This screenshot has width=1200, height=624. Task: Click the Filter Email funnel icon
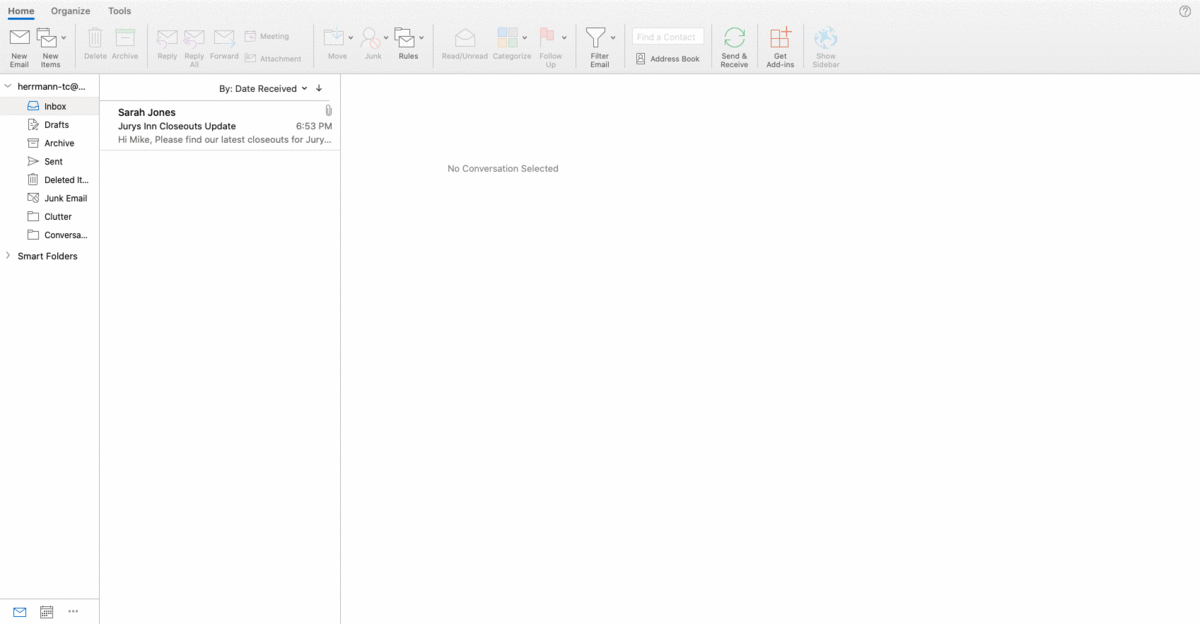coord(596,38)
